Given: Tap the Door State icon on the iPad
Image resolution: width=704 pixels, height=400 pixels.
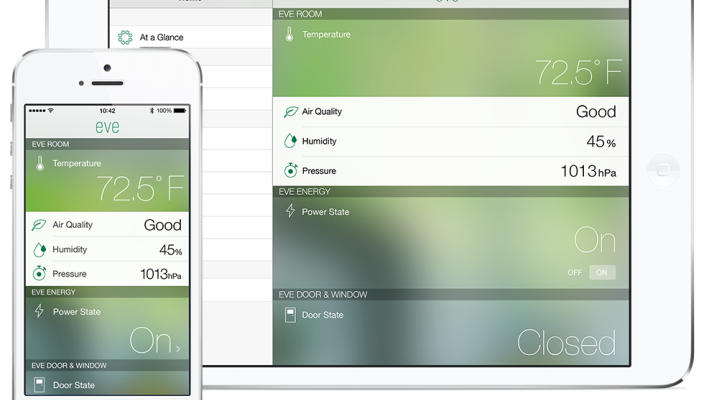Looking at the screenshot, I should coord(291,315).
